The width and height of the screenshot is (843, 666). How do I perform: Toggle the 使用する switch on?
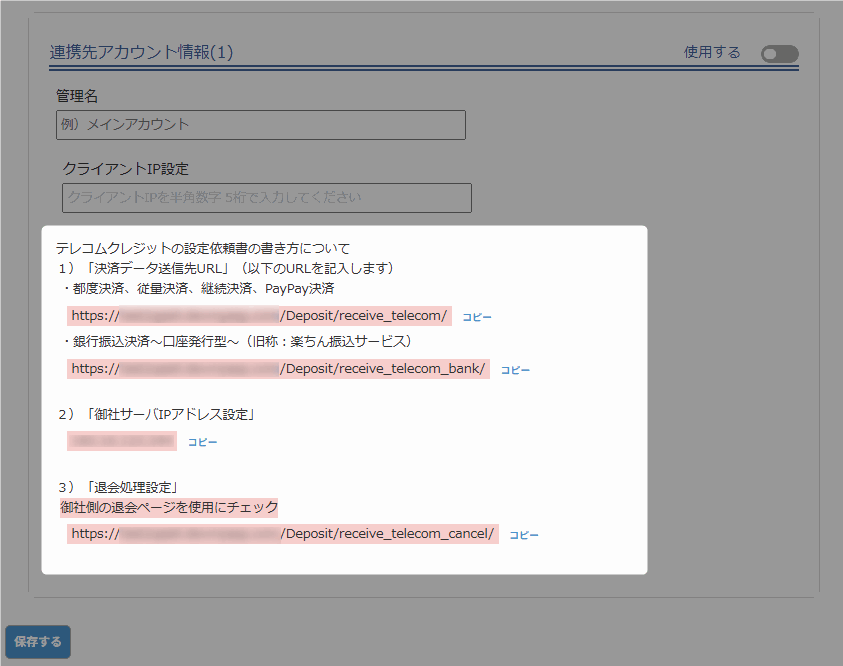pyautogui.click(x=779, y=54)
